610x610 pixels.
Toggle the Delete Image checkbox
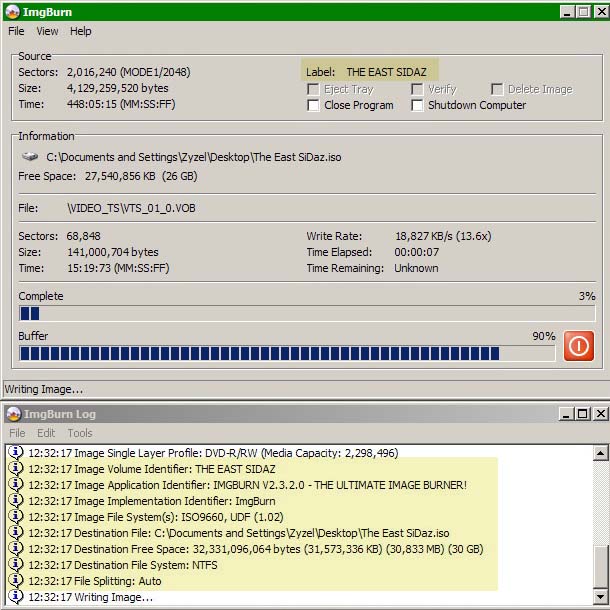(x=497, y=89)
